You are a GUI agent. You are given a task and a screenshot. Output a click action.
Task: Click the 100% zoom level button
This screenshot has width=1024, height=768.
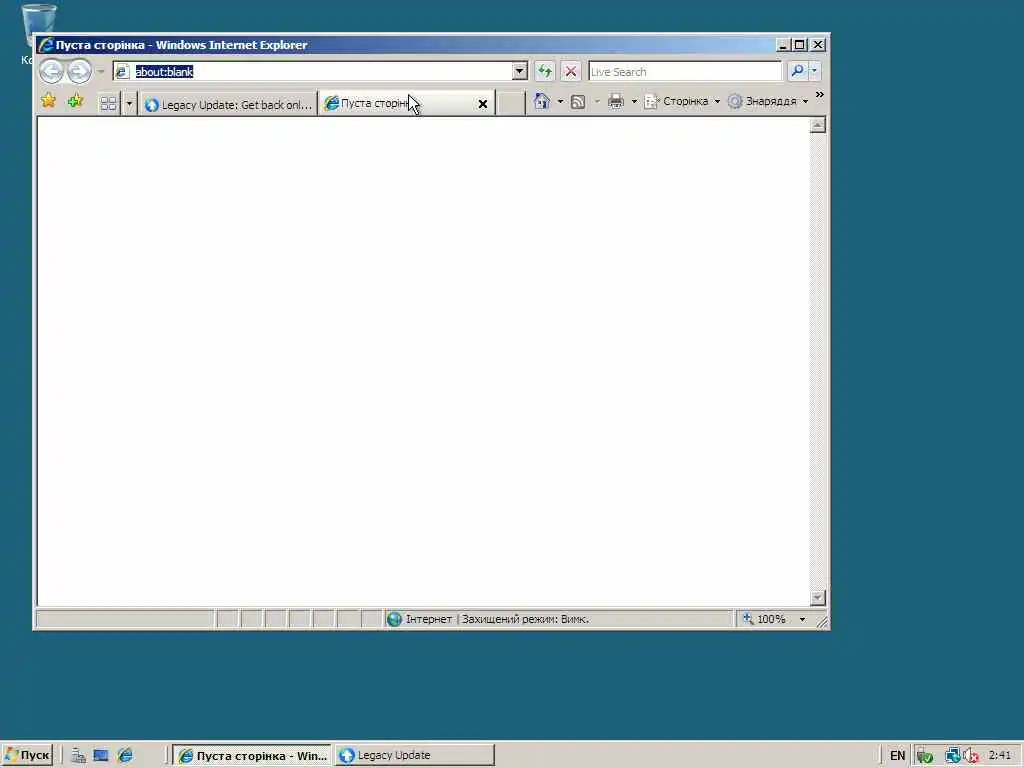[x=765, y=619]
